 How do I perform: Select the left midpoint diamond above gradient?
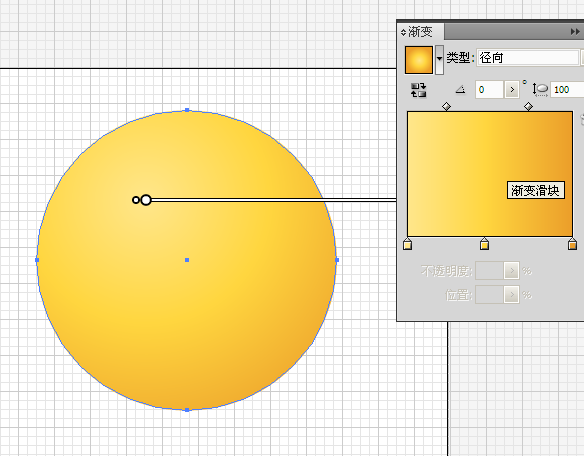(x=446, y=107)
